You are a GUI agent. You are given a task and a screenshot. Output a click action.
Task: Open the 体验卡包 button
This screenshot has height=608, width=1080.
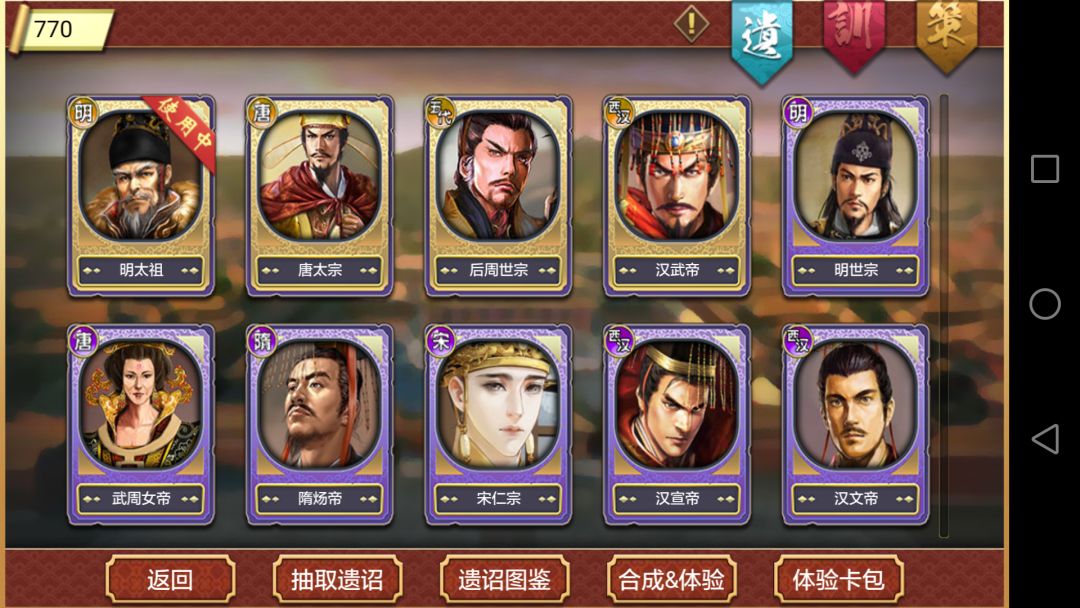coord(839,579)
